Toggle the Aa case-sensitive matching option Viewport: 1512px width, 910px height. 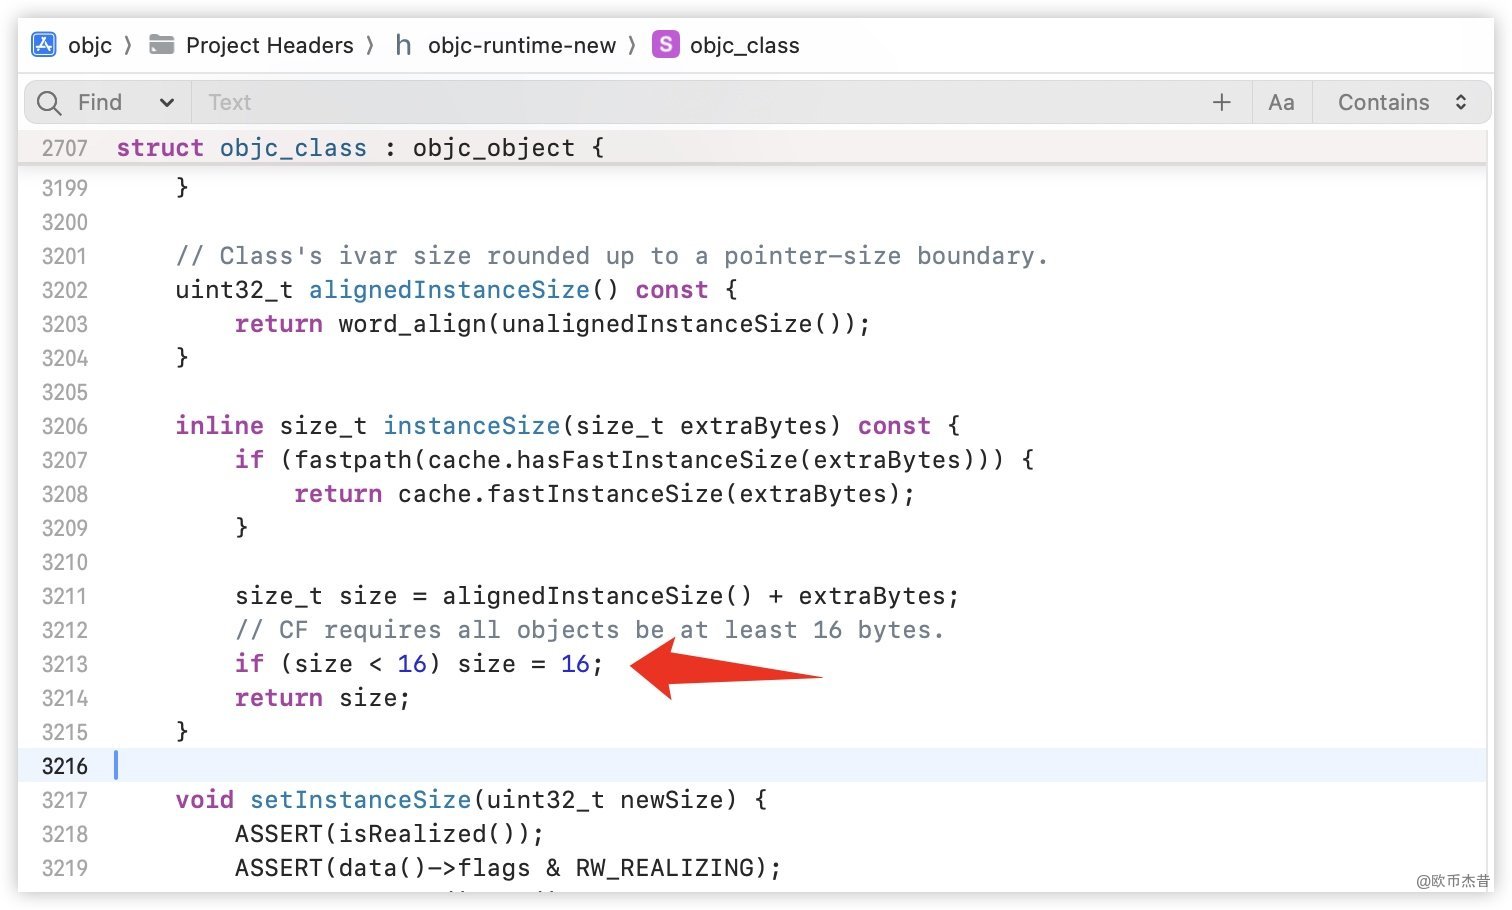(1281, 103)
